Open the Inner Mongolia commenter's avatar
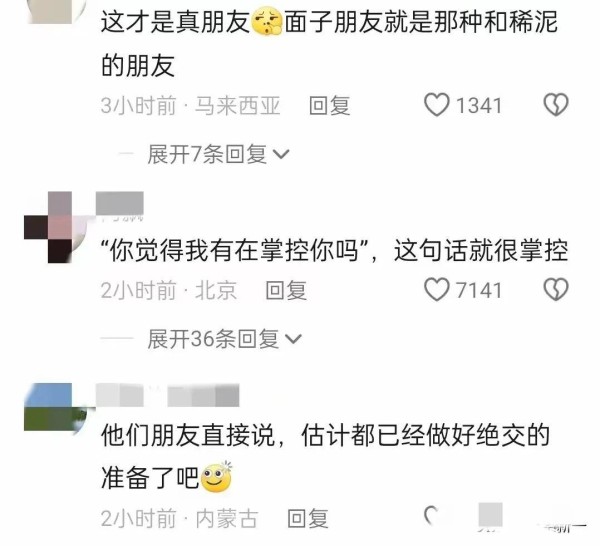The width and height of the screenshot is (600, 546). pyautogui.click(x=55, y=409)
